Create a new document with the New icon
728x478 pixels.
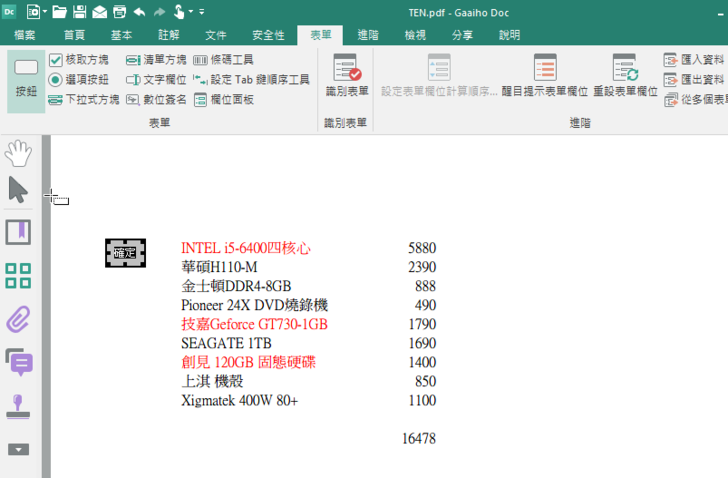[x=32, y=12]
